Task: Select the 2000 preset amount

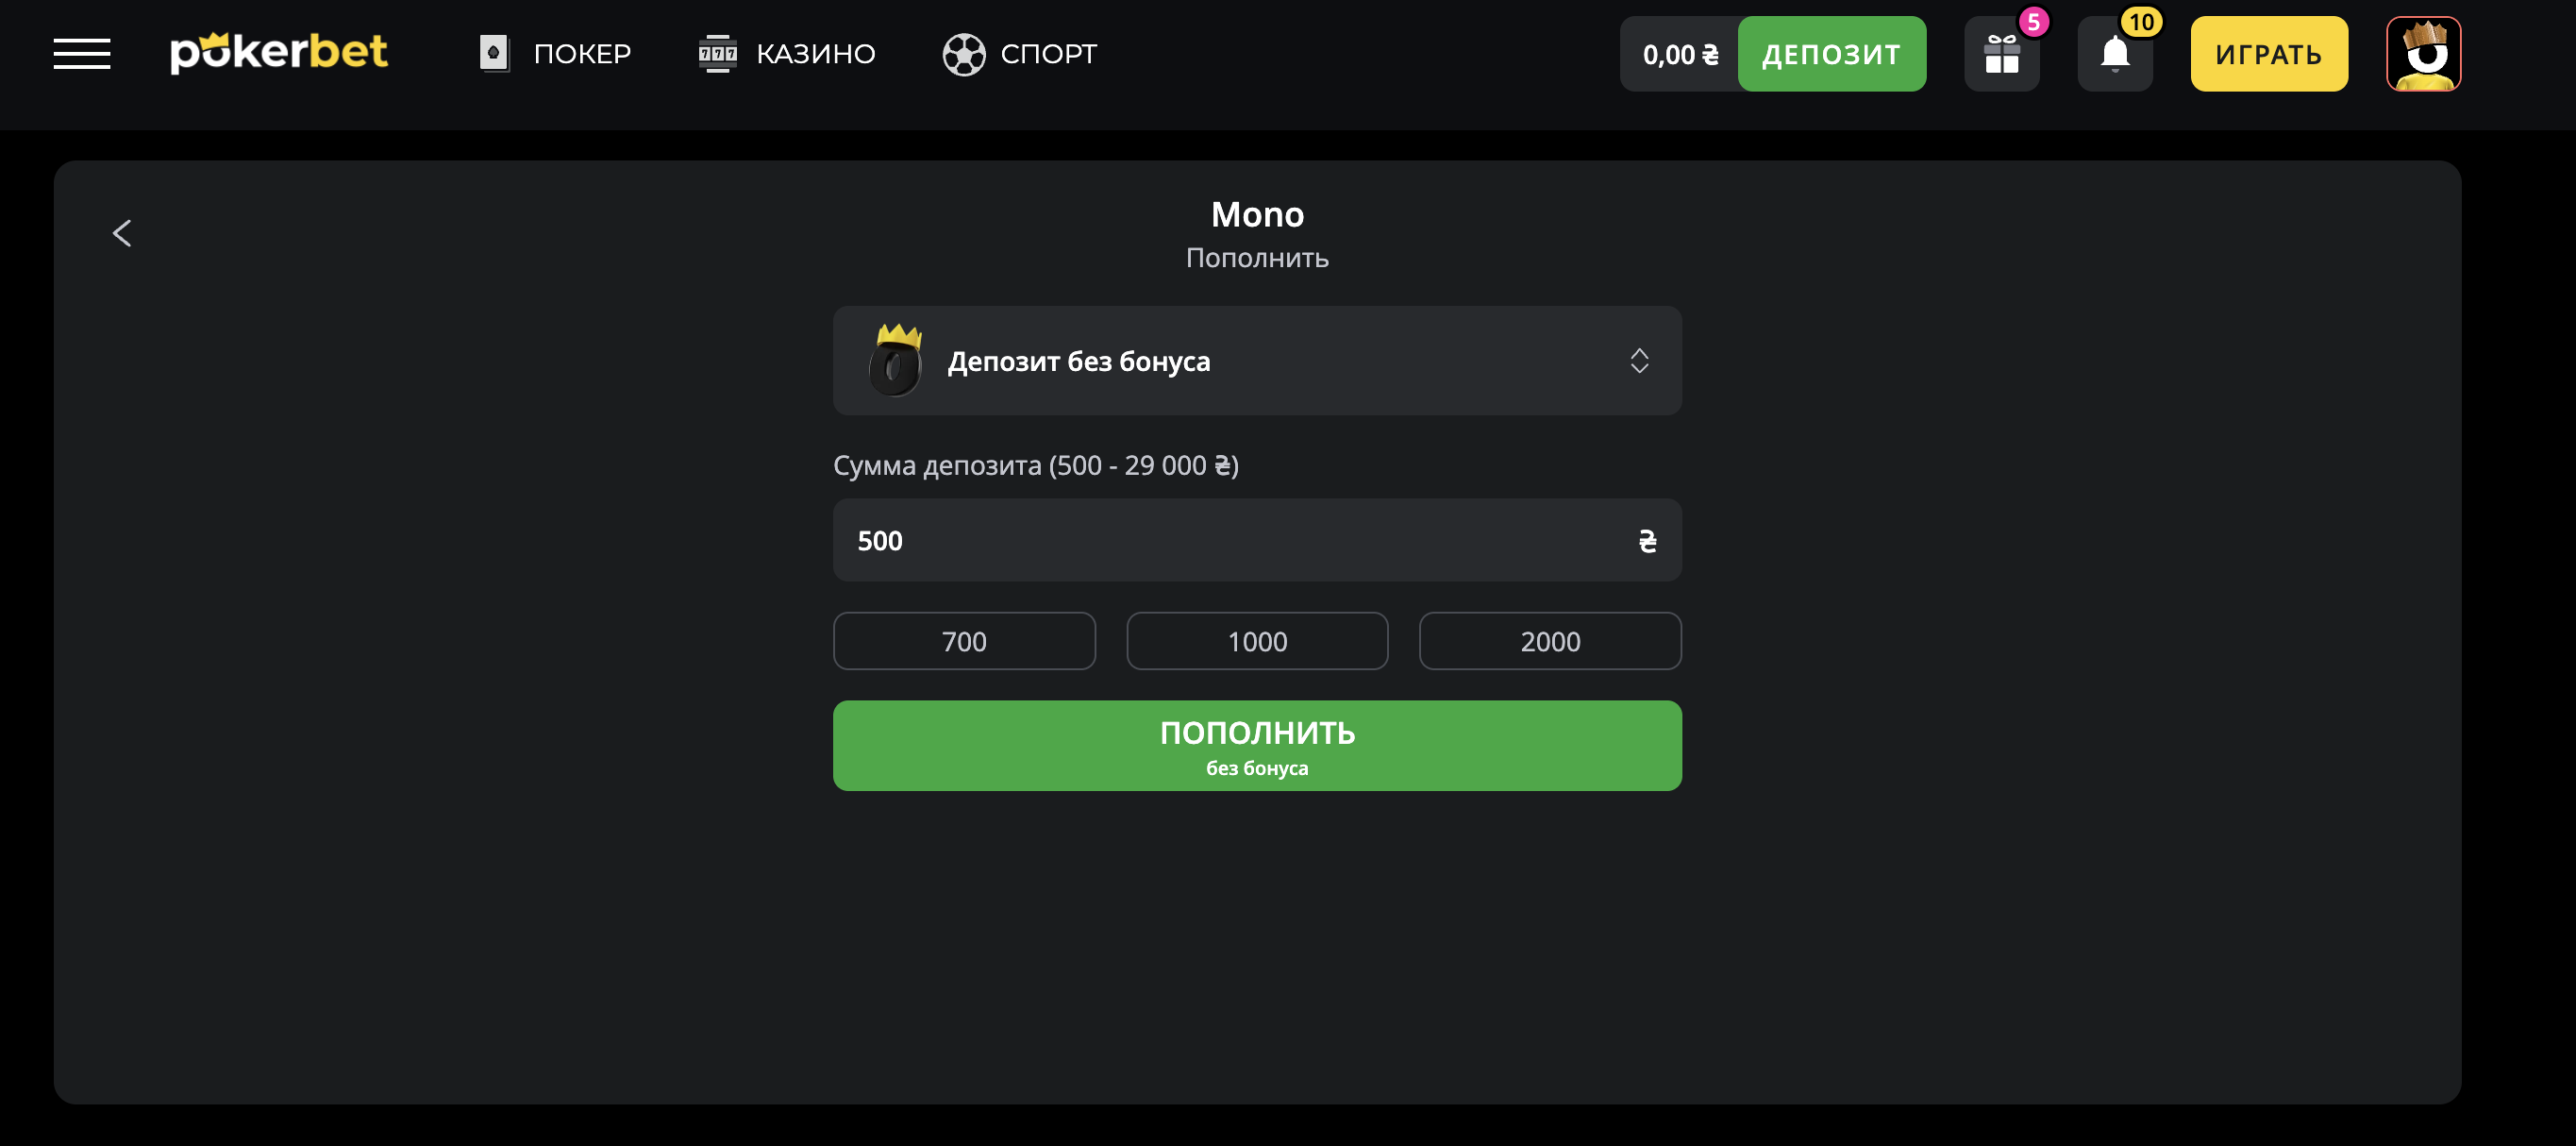Action: click(x=1550, y=641)
